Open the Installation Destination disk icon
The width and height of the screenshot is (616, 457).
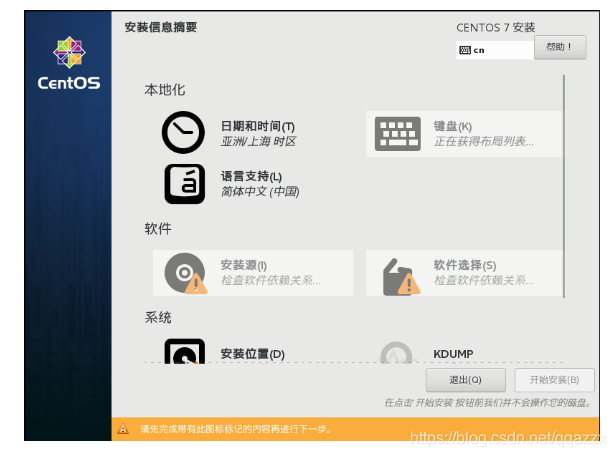tap(185, 351)
